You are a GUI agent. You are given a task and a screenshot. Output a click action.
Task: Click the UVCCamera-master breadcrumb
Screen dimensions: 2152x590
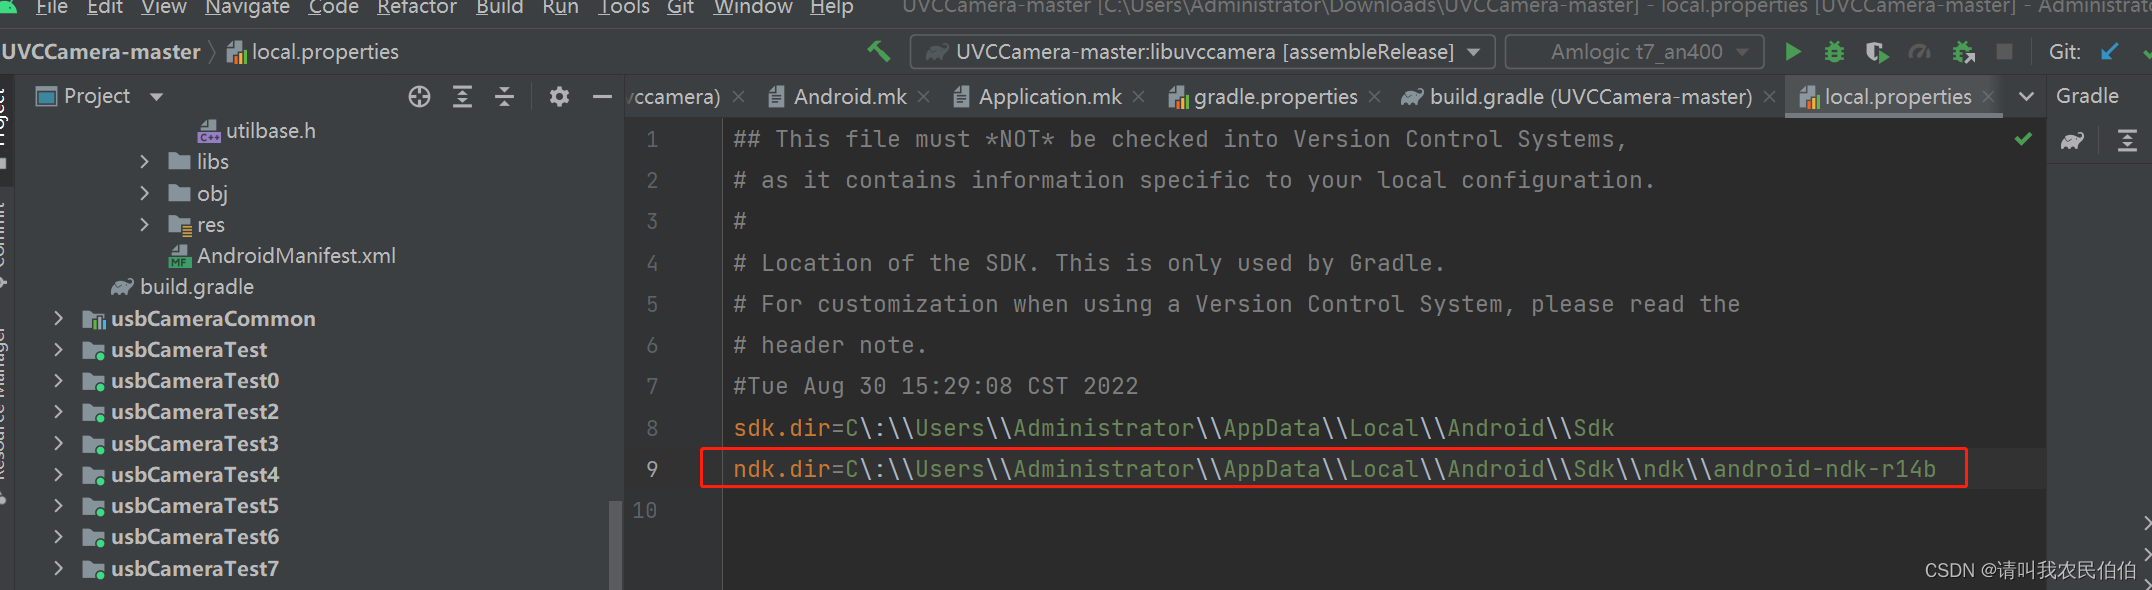[x=101, y=51]
